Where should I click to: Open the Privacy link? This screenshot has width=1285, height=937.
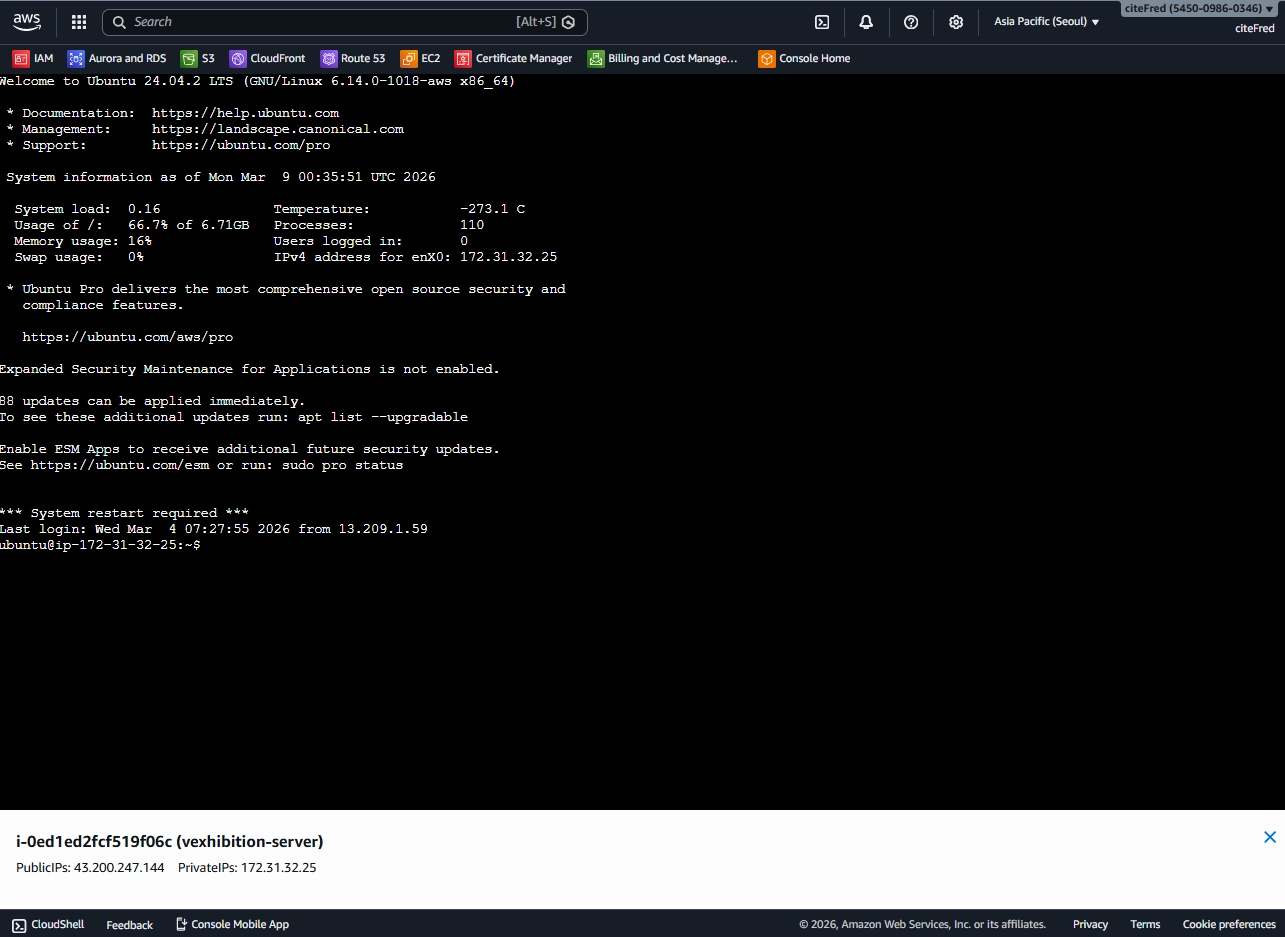1090,925
